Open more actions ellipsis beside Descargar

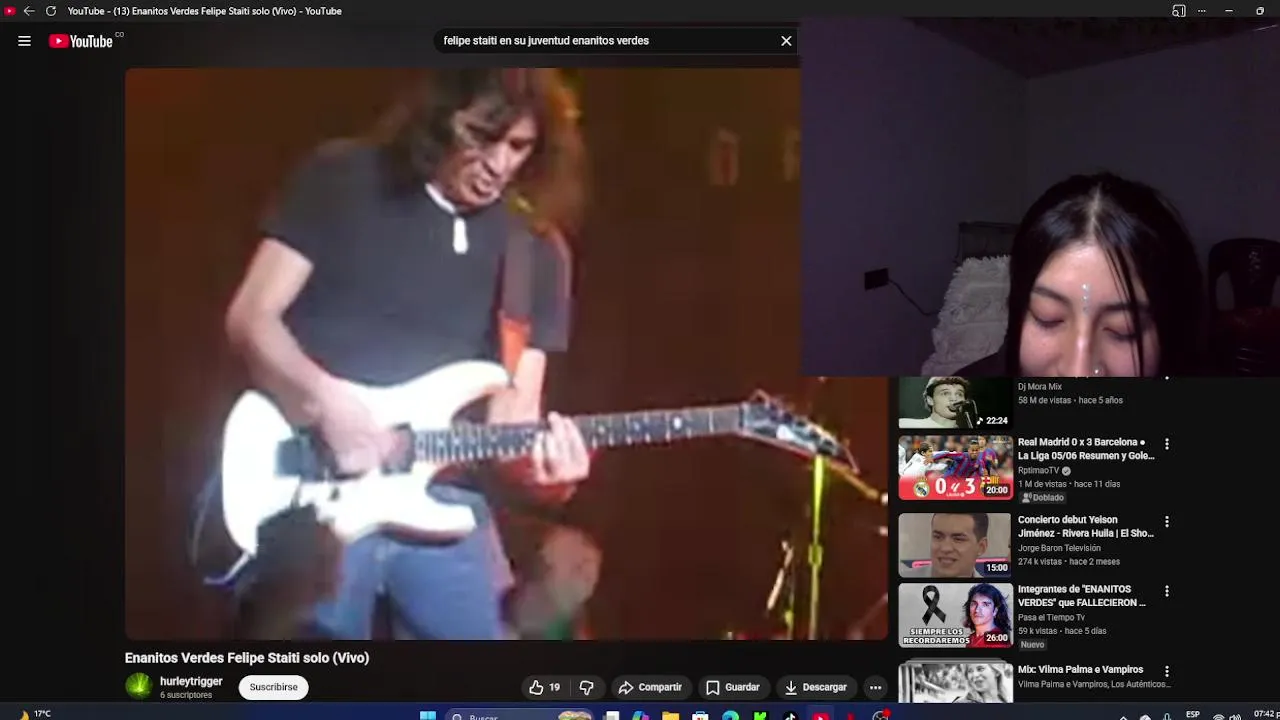[x=875, y=687]
